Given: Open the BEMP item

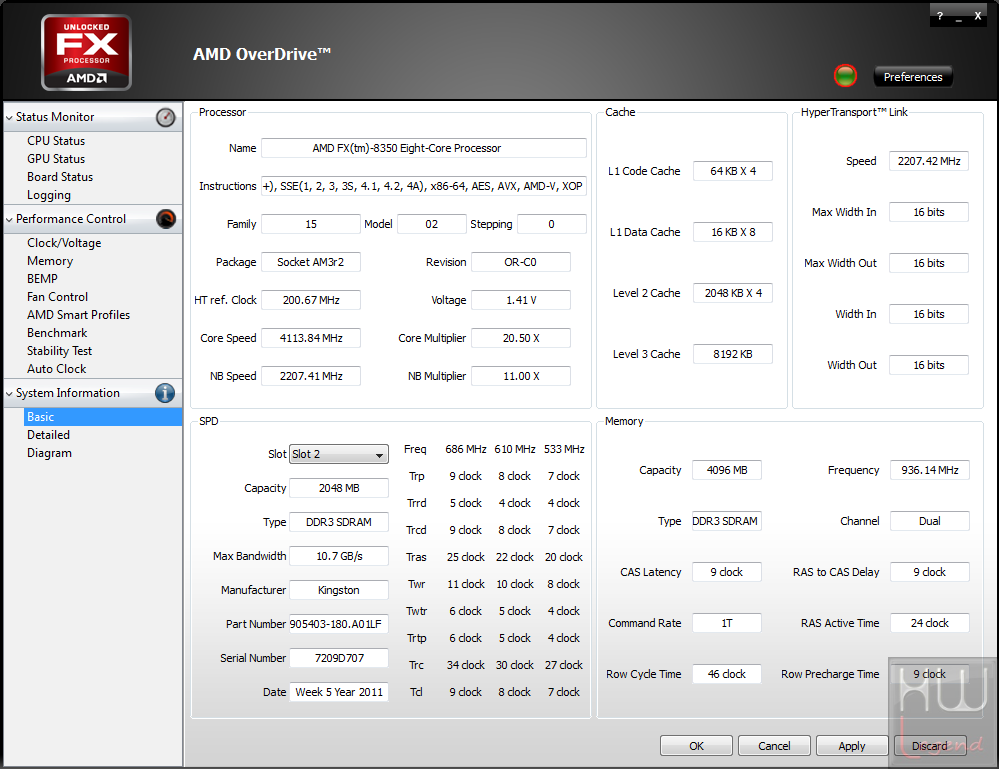Looking at the screenshot, I should click(42, 279).
